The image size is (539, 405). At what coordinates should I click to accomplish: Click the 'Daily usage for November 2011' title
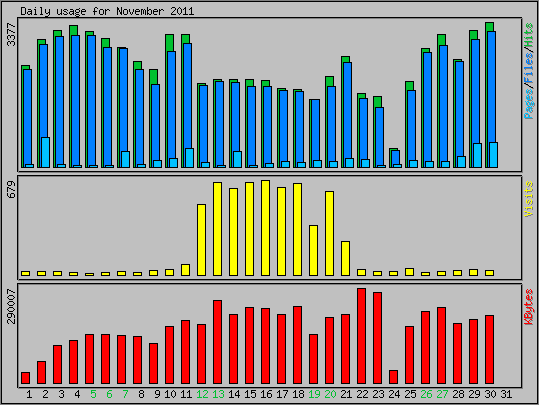pos(107,11)
